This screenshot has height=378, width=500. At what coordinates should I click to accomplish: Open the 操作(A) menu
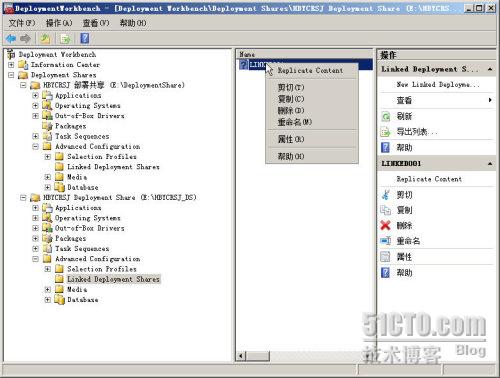[59, 23]
